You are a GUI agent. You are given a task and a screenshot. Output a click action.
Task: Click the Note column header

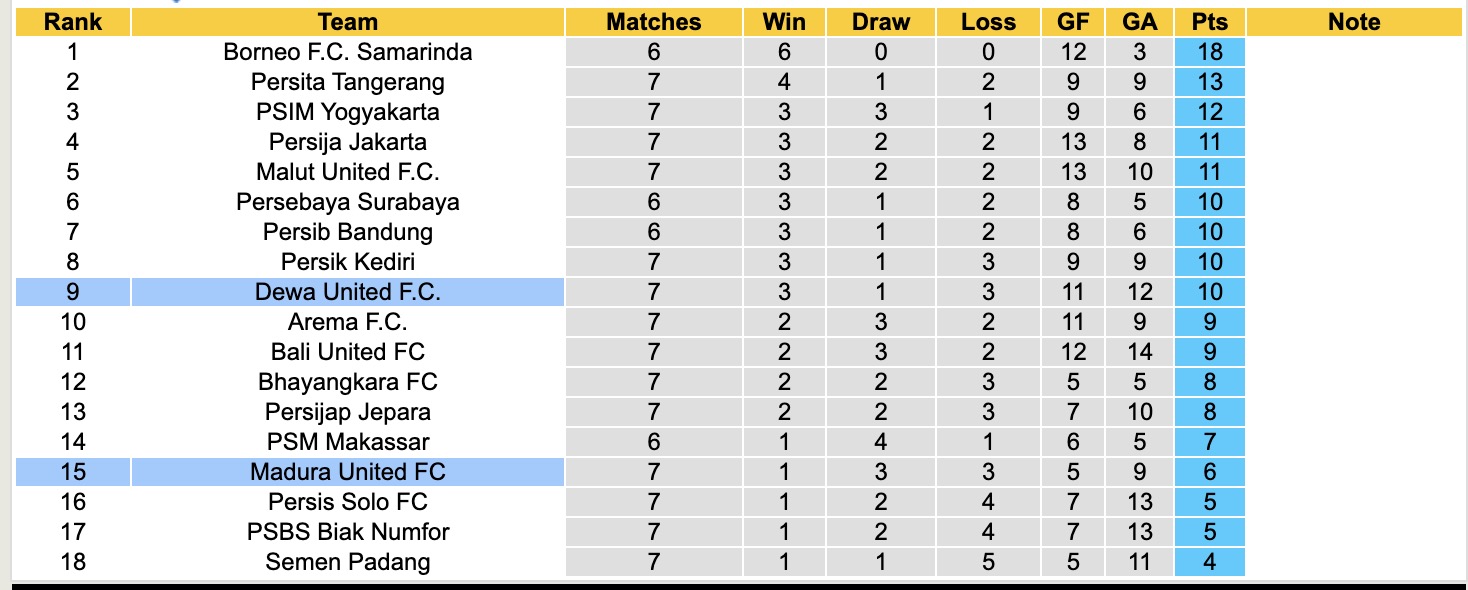click(1354, 22)
